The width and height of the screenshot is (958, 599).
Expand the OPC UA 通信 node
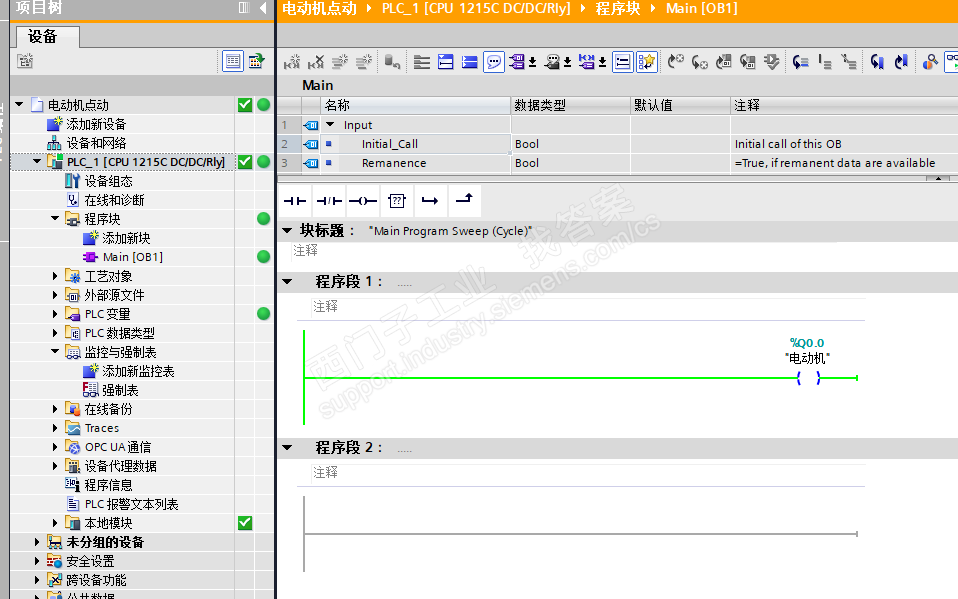55,447
